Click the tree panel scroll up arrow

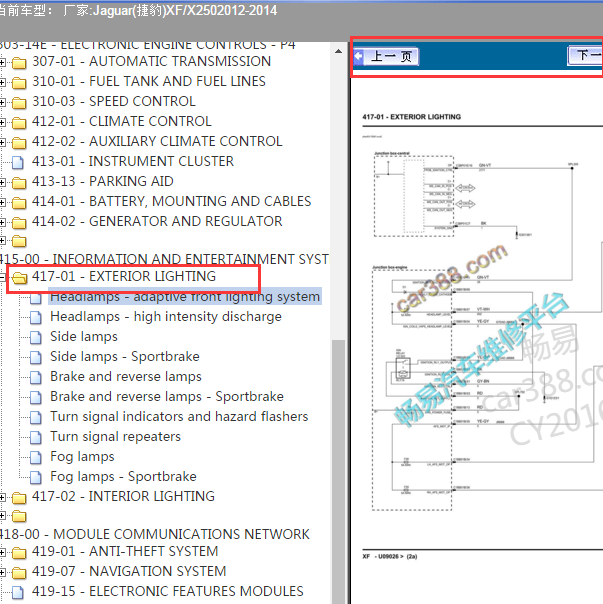[338, 51]
